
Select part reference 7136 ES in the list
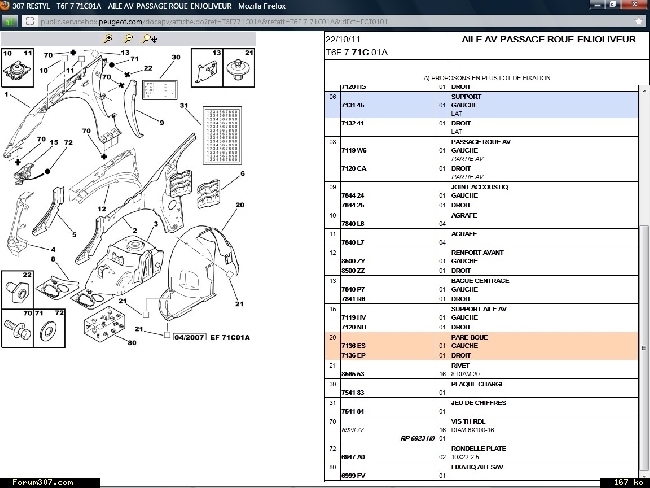click(x=354, y=346)
